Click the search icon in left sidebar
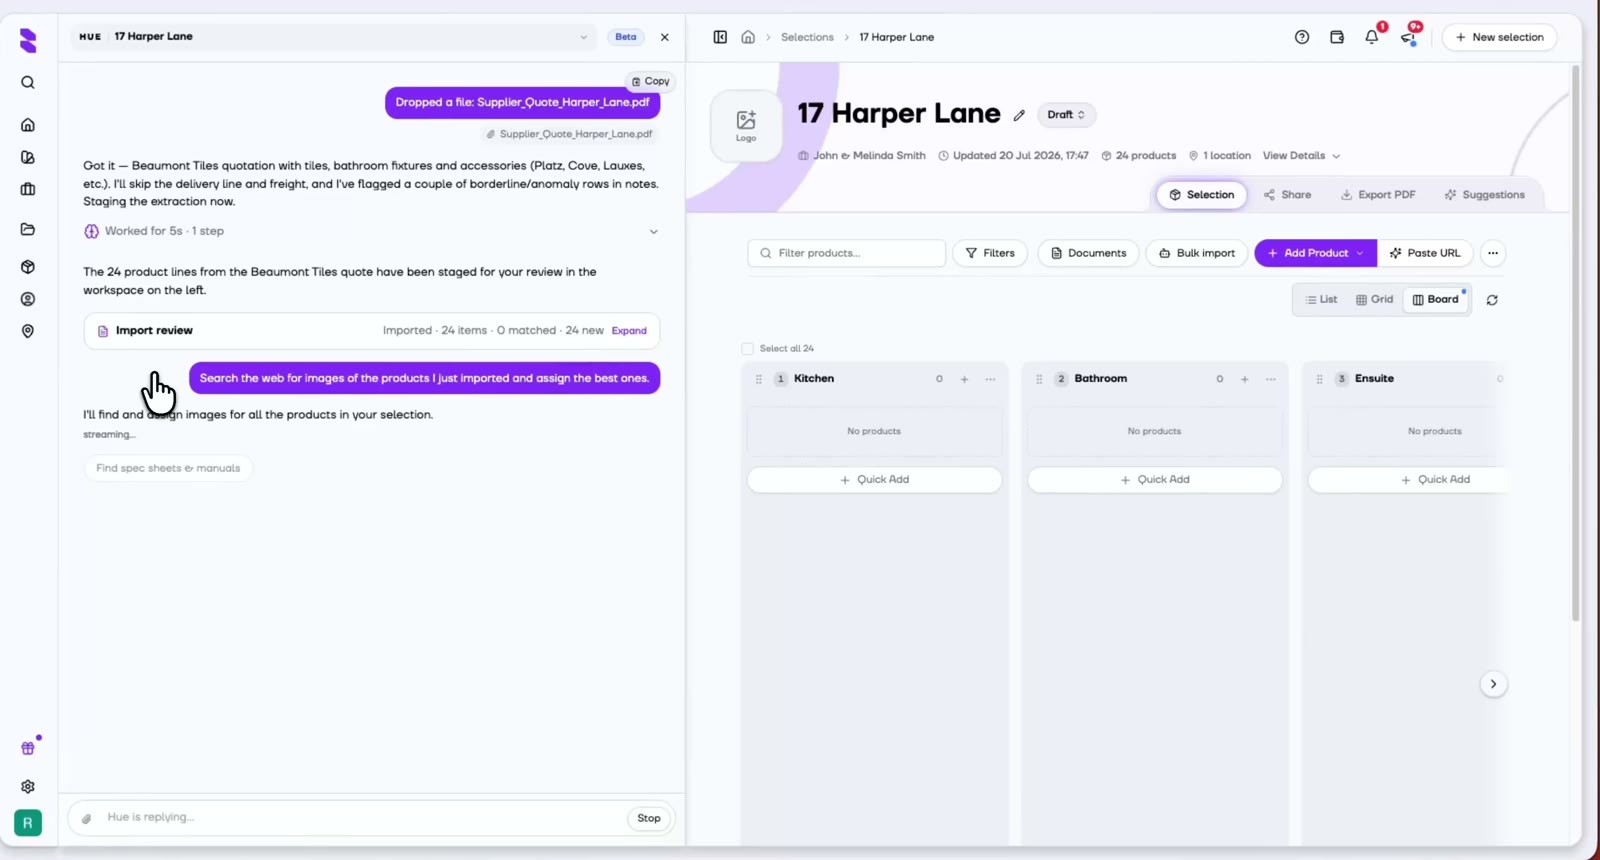The image size is (1600, 860). pos(28,83)
